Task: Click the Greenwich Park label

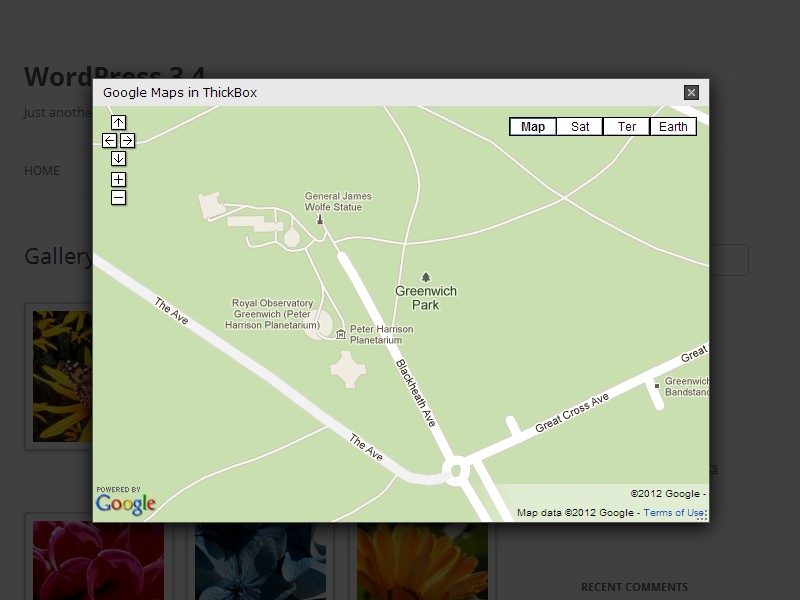Action: (426, 298)
